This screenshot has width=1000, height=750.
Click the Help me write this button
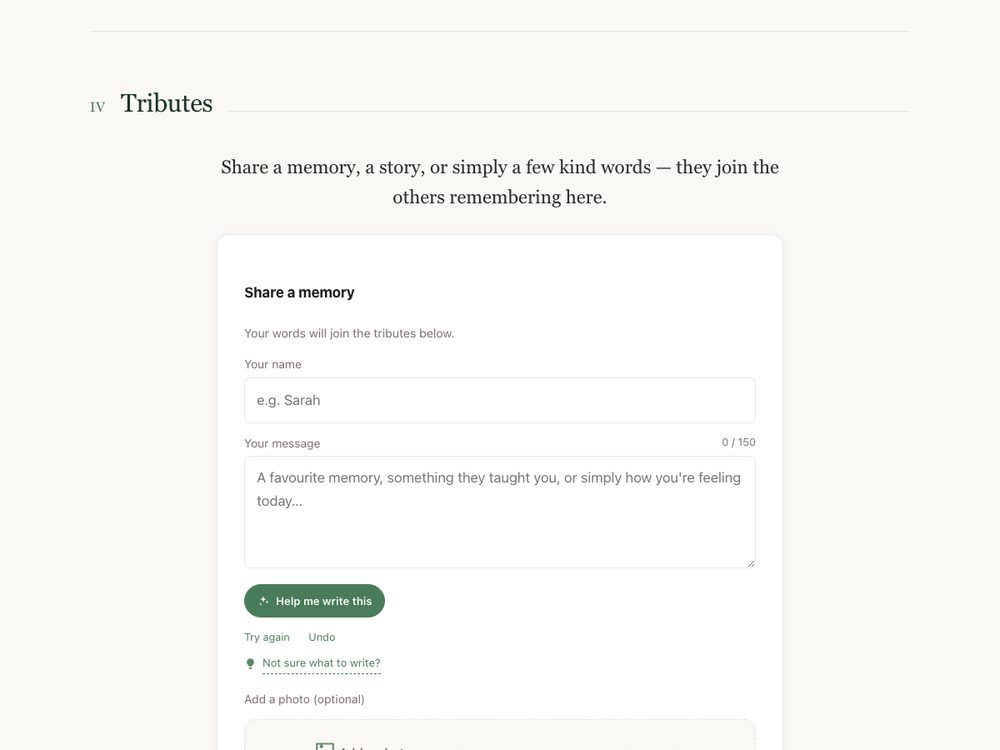coord(314,601)
